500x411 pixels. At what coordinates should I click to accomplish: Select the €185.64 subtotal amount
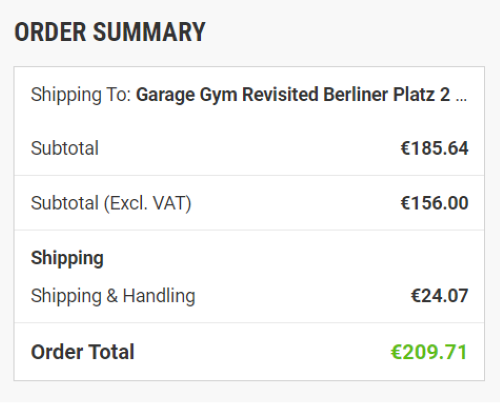pyautogui.click(x=434, y=148)
